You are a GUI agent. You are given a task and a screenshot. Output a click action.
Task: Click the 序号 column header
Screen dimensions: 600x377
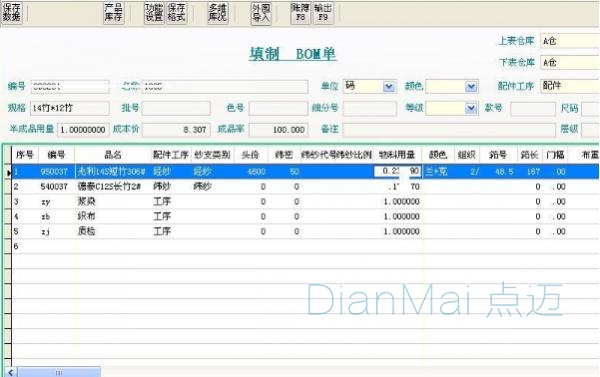pos(25,155)
